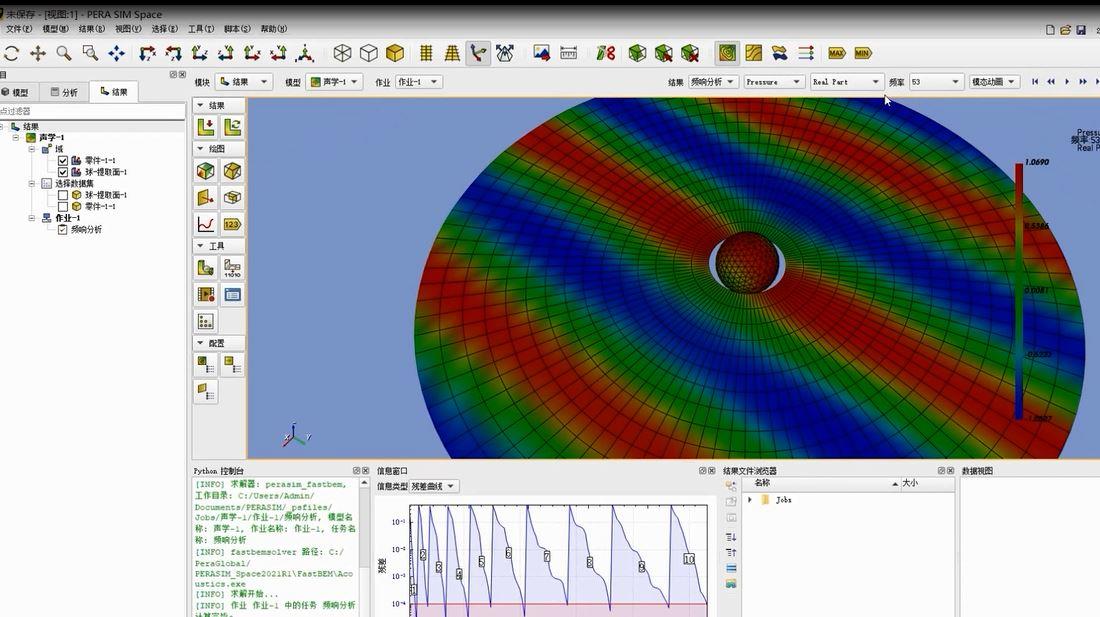The height and width of the screenshot is (617, 1100).
Task: Expand the Jobs folder in file browser
Action: click(750, 500)
